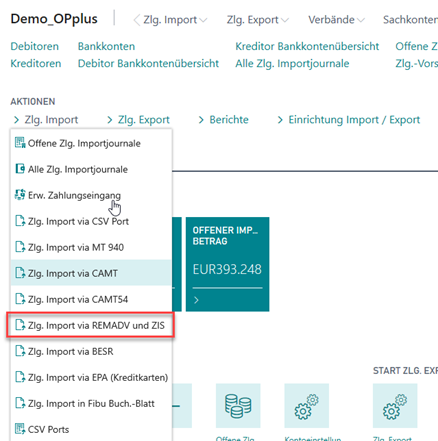Click the CSV Ports list icon

(x=20, y=429)
